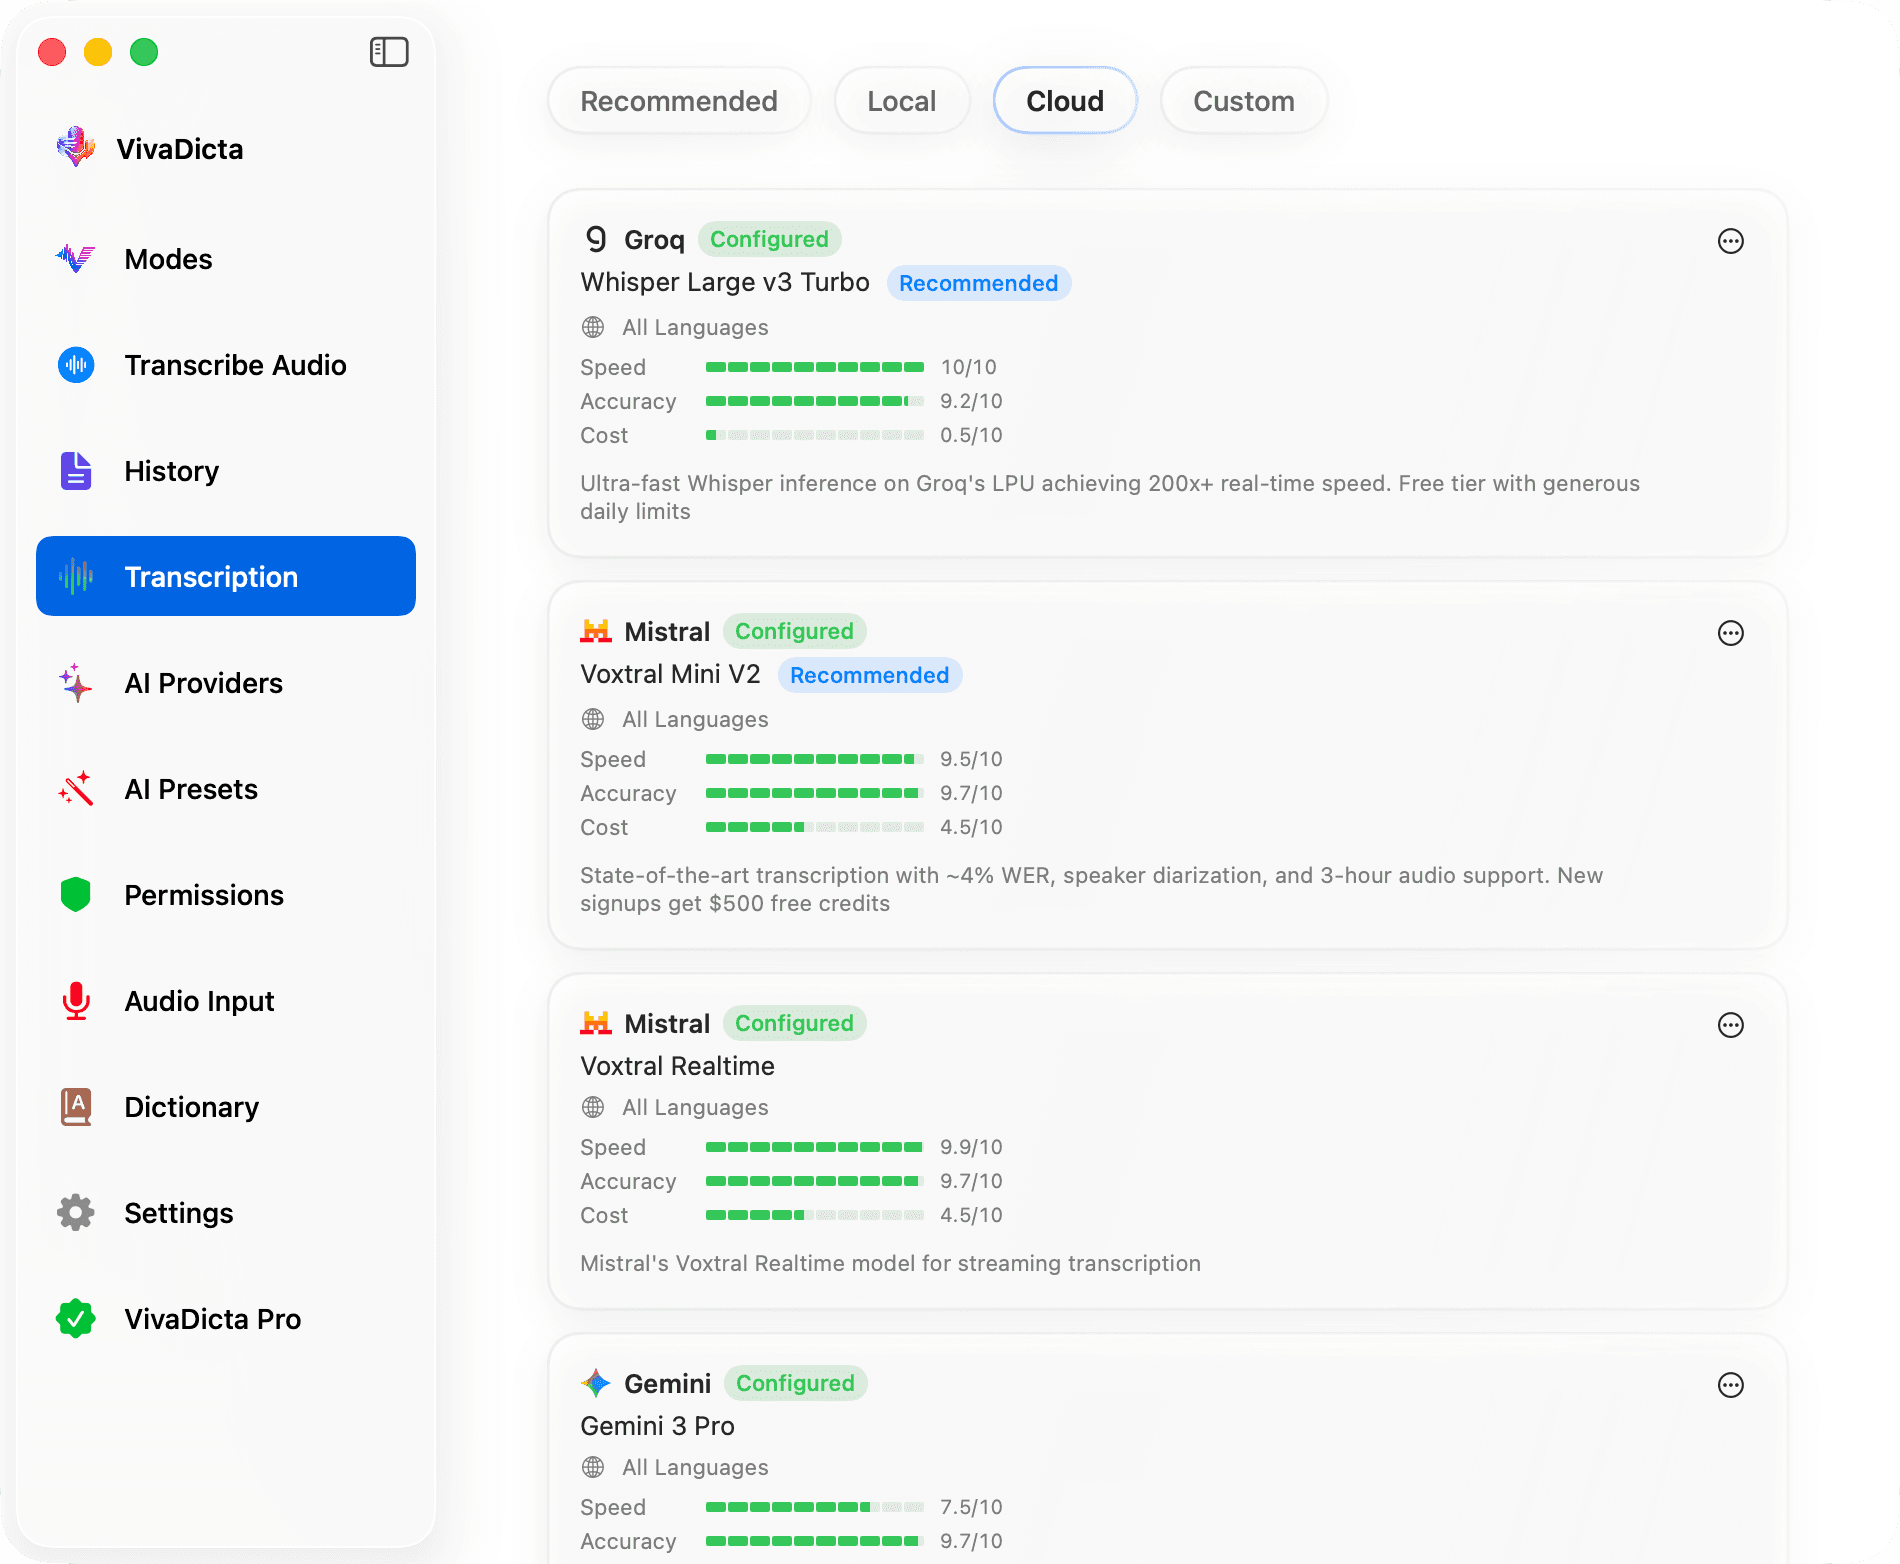Open Modes from the sidebar

[168, 259]
